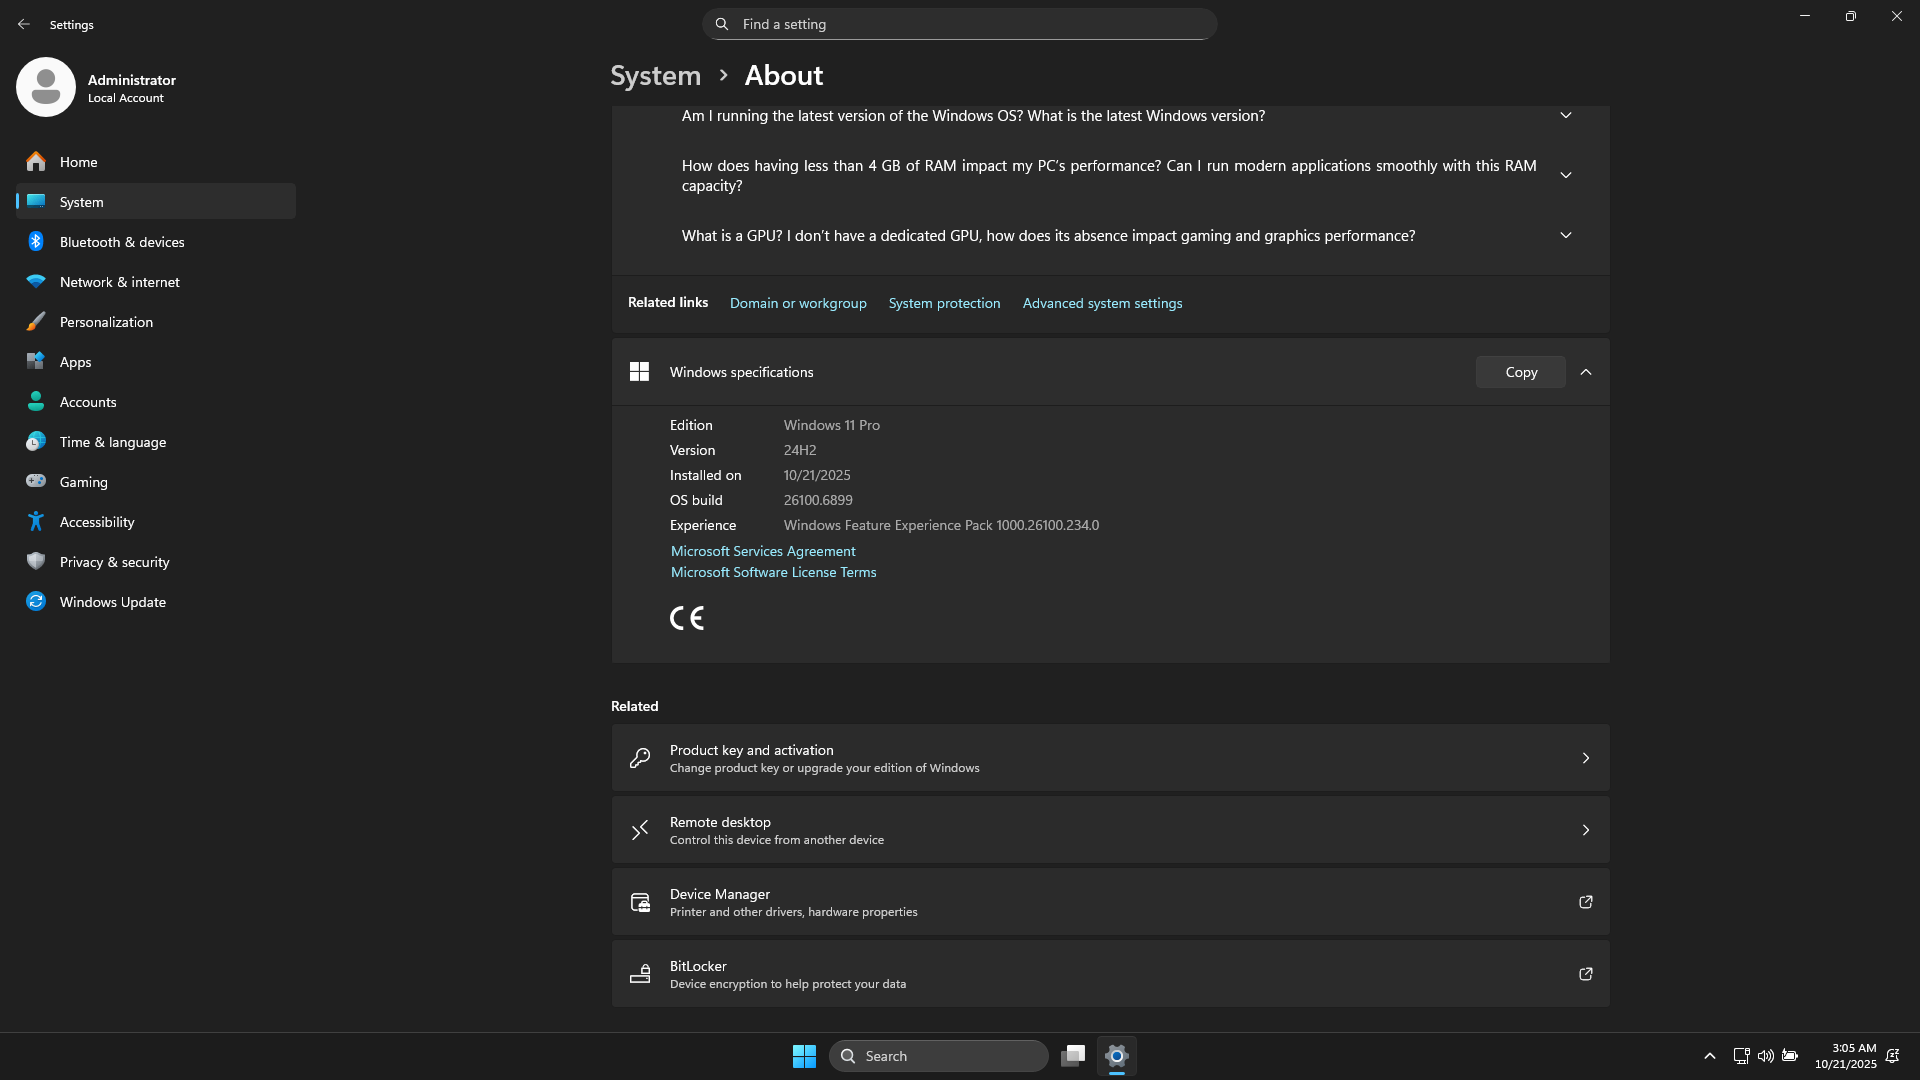This screenshot has height=1080, width=1920.
Task: Expand the latest Windows version question
Action: [x=1566, y=116]
